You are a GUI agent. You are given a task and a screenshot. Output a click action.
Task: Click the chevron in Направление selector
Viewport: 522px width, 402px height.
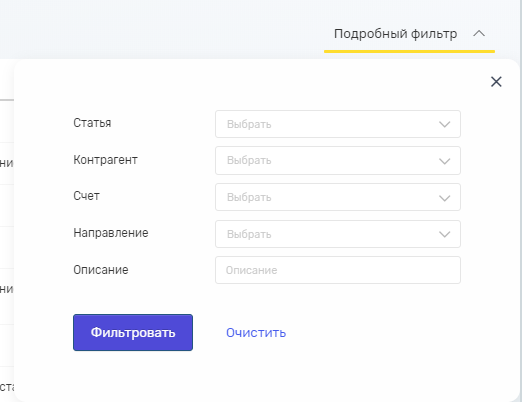tap(445, 234)
